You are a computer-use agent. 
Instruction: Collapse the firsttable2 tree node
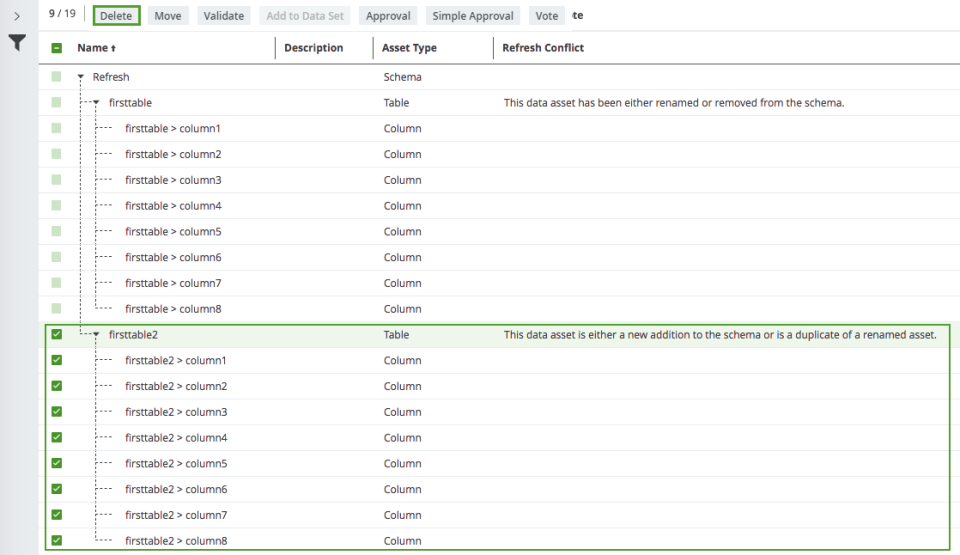pyautogui.click(x=96, y=335)
